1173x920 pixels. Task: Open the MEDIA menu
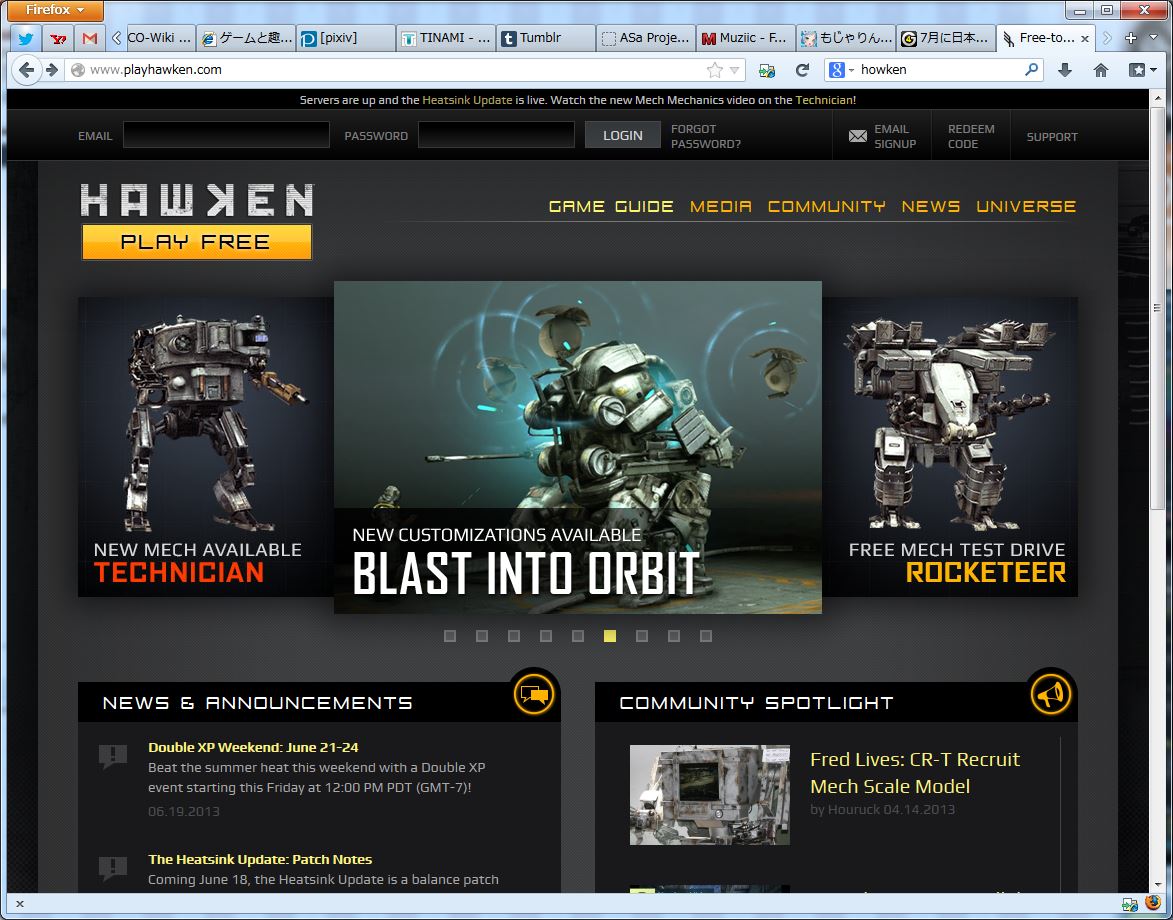(x=720, y=206)
